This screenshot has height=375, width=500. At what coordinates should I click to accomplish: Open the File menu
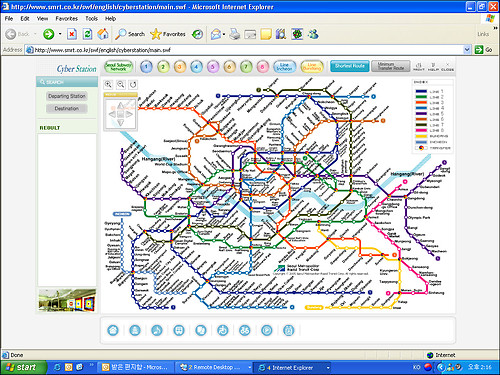point(9,18)
